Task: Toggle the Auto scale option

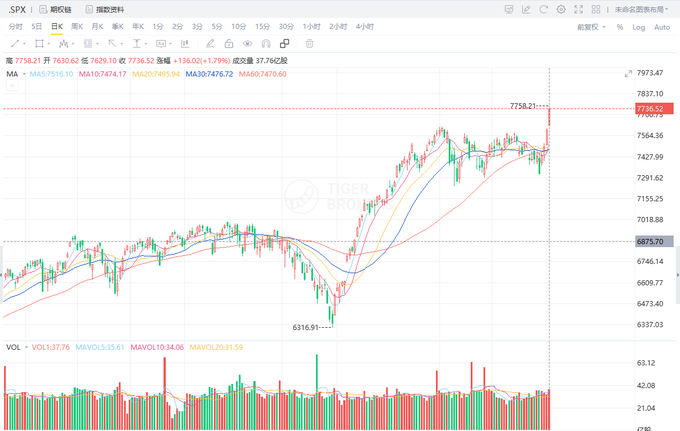Action: pos(662,27)
